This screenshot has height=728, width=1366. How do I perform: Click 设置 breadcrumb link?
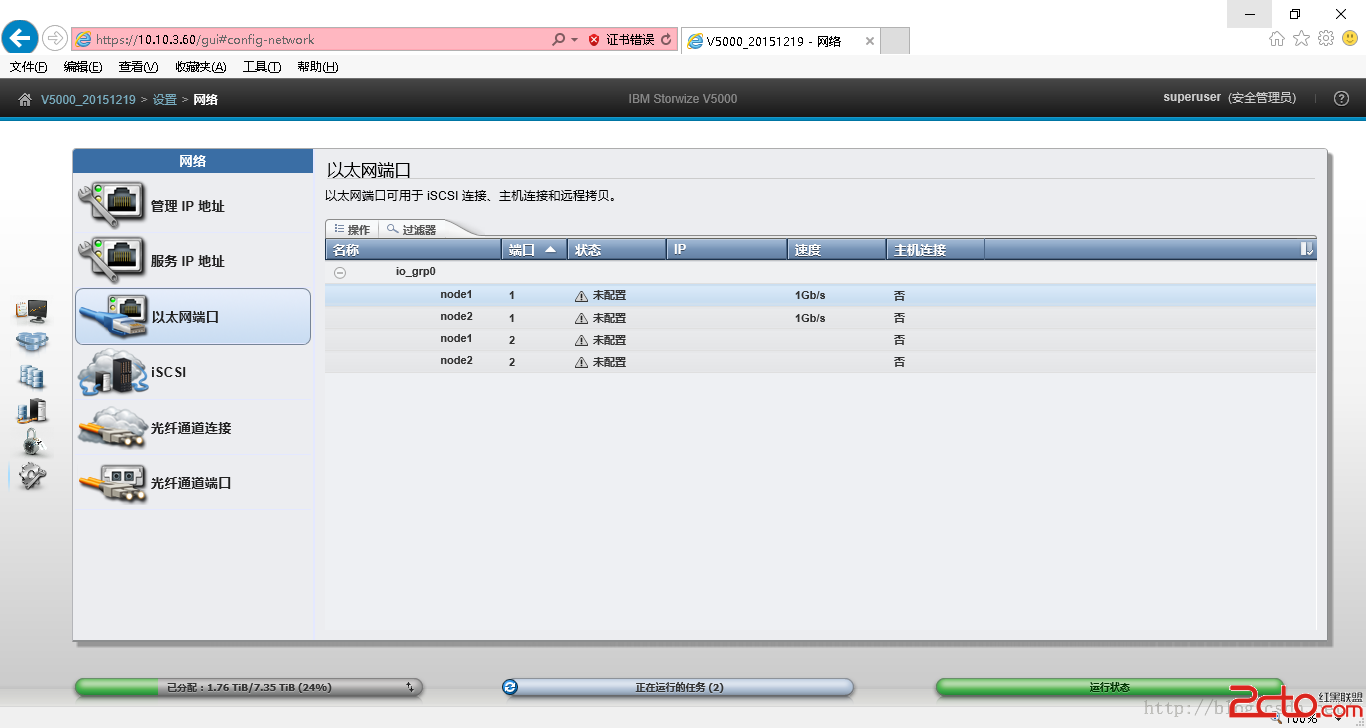[164, 99]
